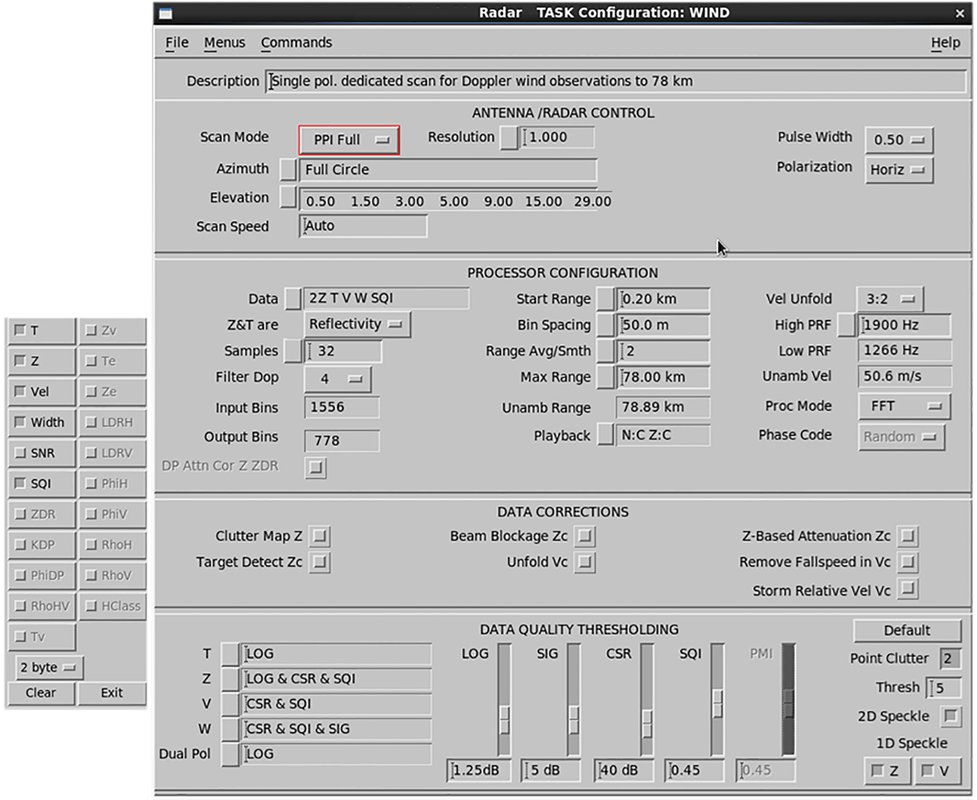Click the SQI threshold slider handle

click(x=718, y=704)
